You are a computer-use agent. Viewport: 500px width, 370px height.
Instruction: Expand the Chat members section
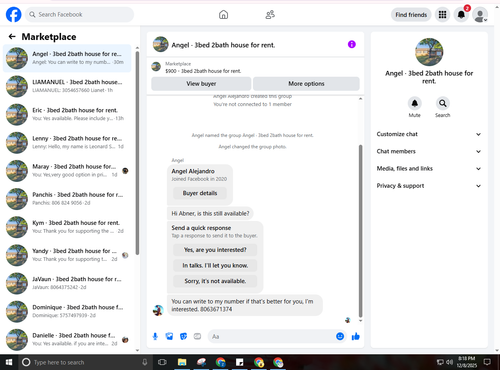tap(429, 152)
